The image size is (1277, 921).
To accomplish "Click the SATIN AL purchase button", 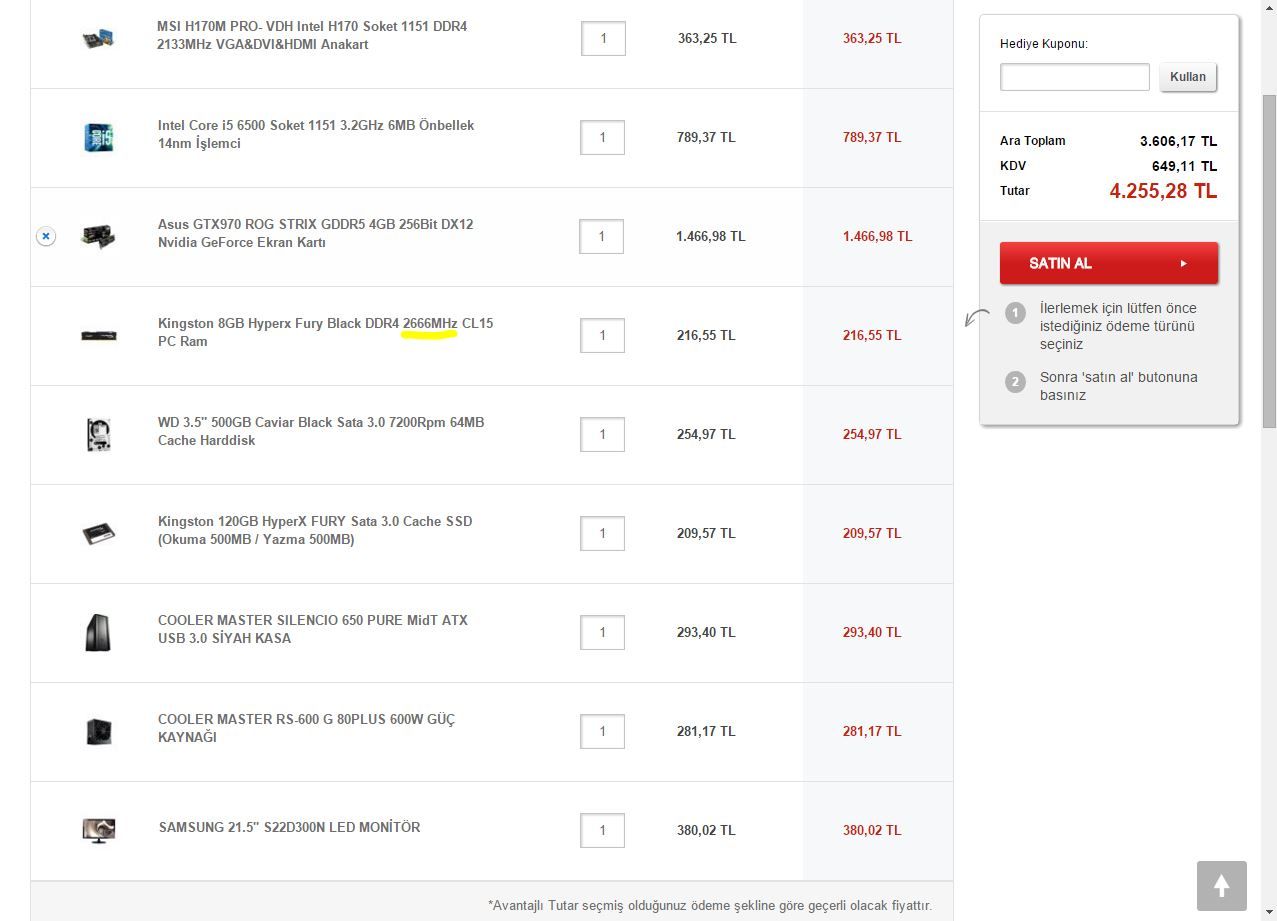I will click(1109, 263).
